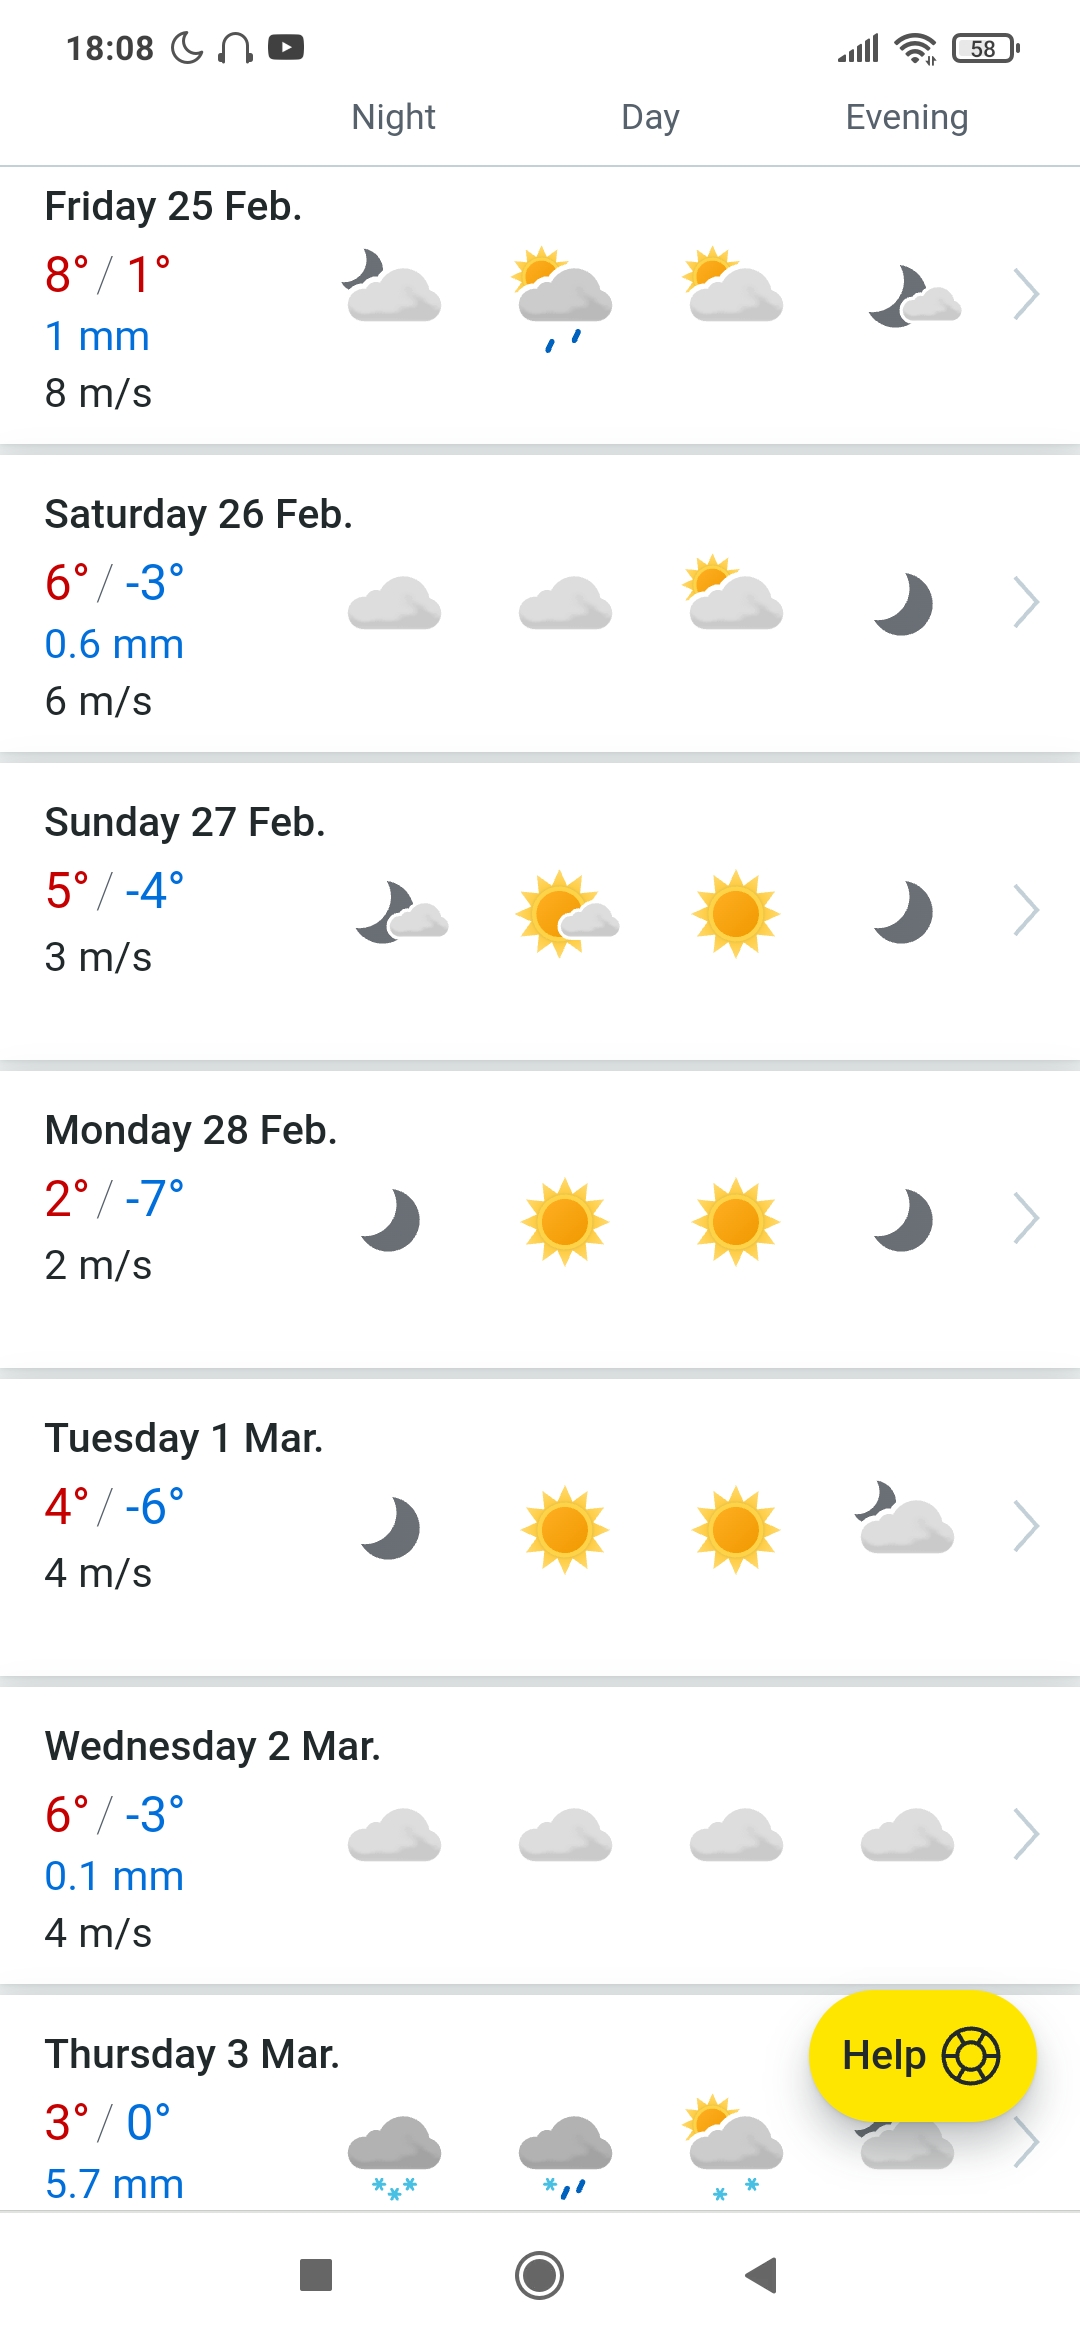Select the Night column header
Screen dimensions: 1080x2340
pos(393,117)
